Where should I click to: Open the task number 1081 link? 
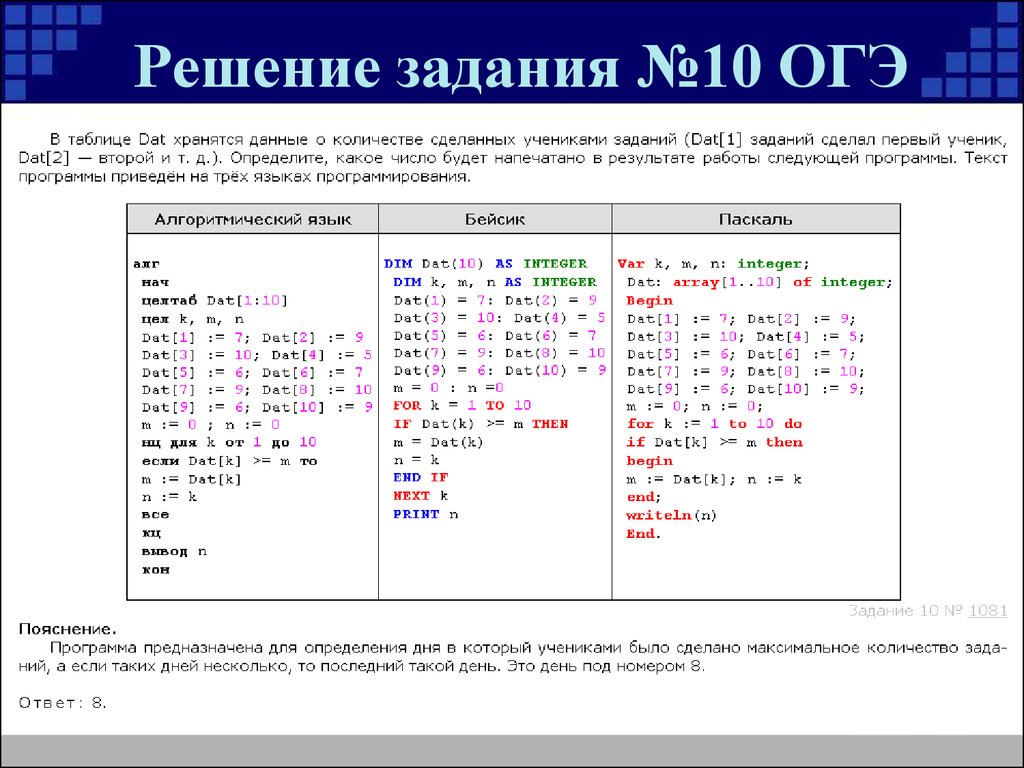pyautogui.click(x=987, y=611)
